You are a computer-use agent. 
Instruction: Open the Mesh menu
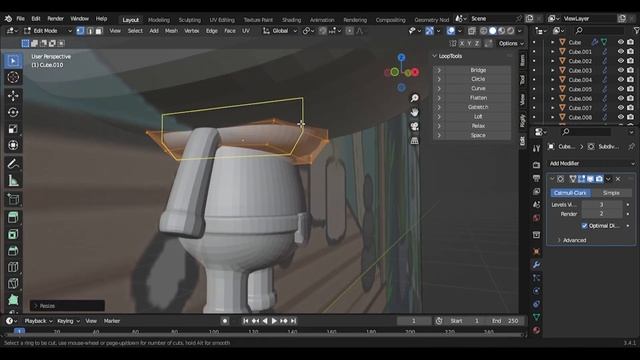(171, 31)
